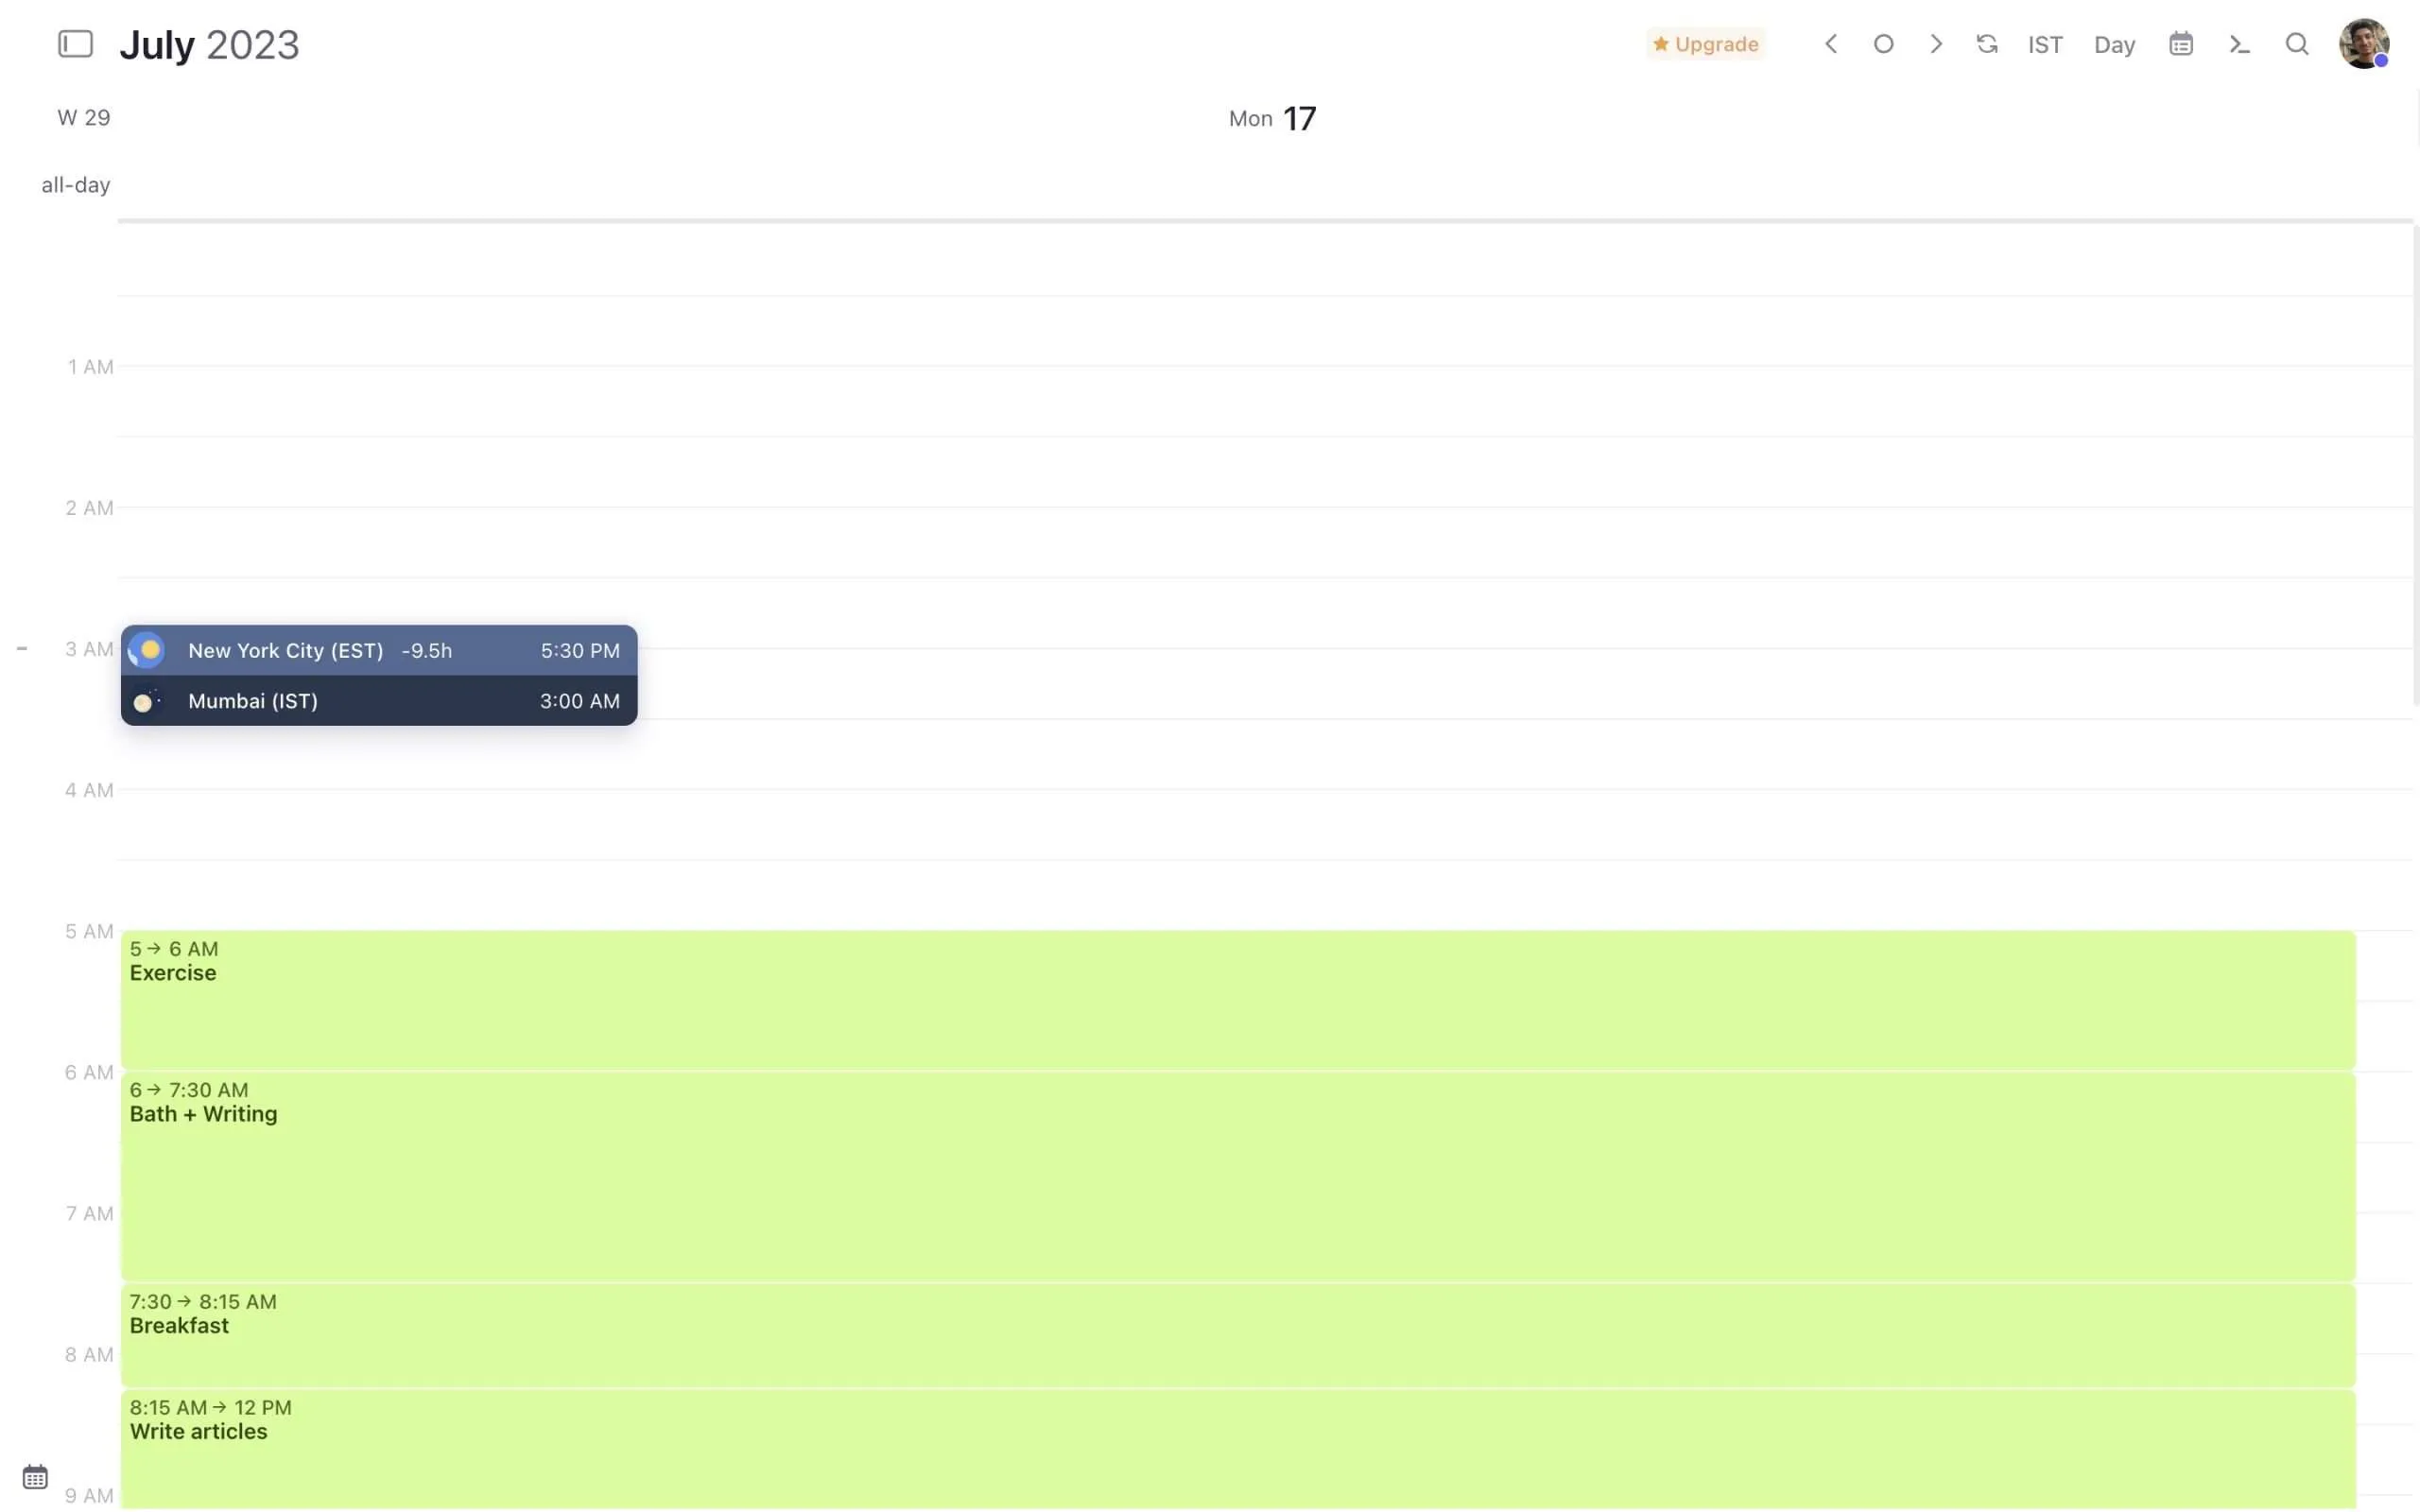Go to next day arrow
This screenshot has height=1512, width=2420.
point(1936,44)
